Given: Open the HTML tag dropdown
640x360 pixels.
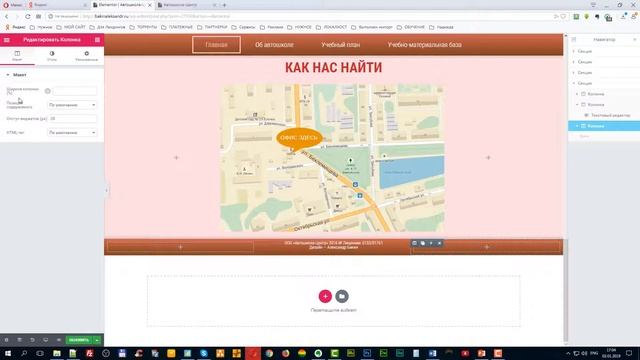Looking at the screenshot, I should coord(72,132).
